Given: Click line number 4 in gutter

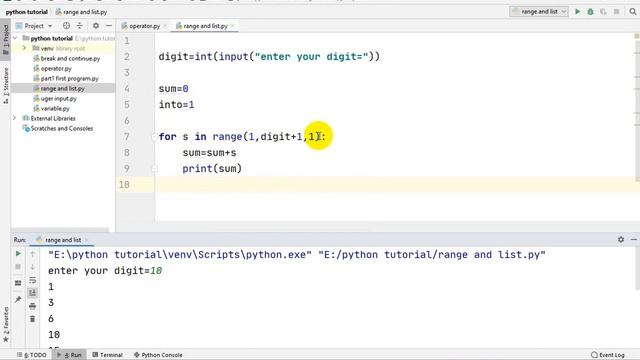Looking at the screenshot, I should [x=127, y=89].
